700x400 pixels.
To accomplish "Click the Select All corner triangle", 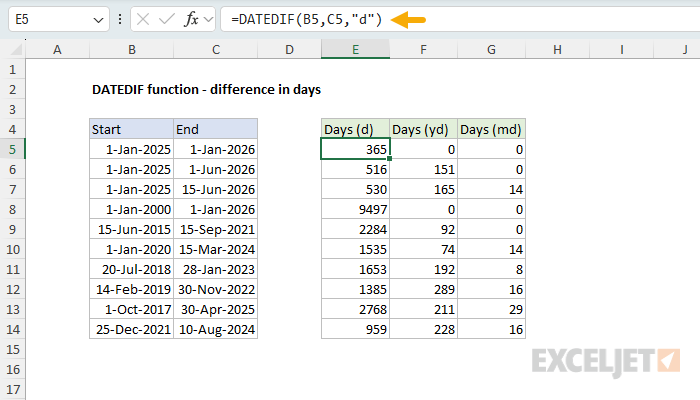I will coord(16,49).
